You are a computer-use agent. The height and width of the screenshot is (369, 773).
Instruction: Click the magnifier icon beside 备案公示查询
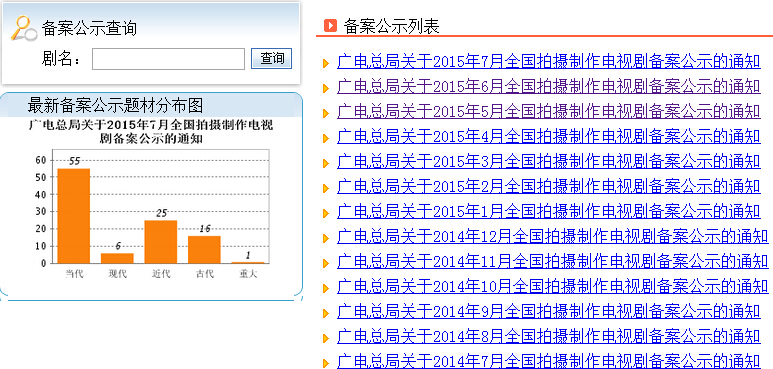click(x=24, y=28)
